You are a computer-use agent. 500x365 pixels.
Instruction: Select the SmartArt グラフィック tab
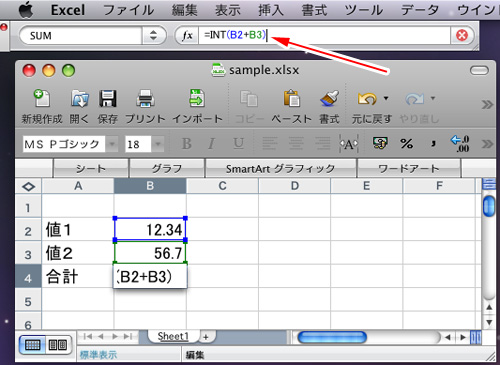pos(281,169)
